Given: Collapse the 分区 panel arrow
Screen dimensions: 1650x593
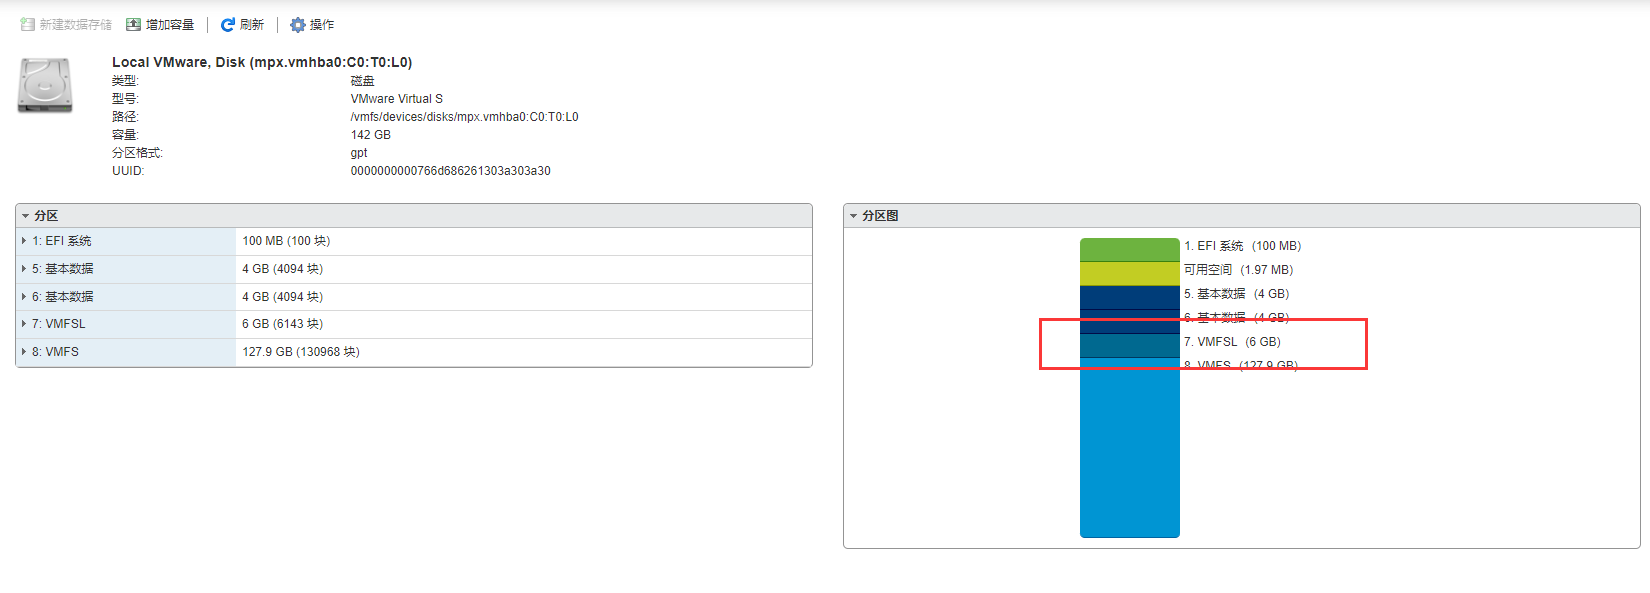Looking at the screenshot, I should pyautogui.click(x=25, y=216).
